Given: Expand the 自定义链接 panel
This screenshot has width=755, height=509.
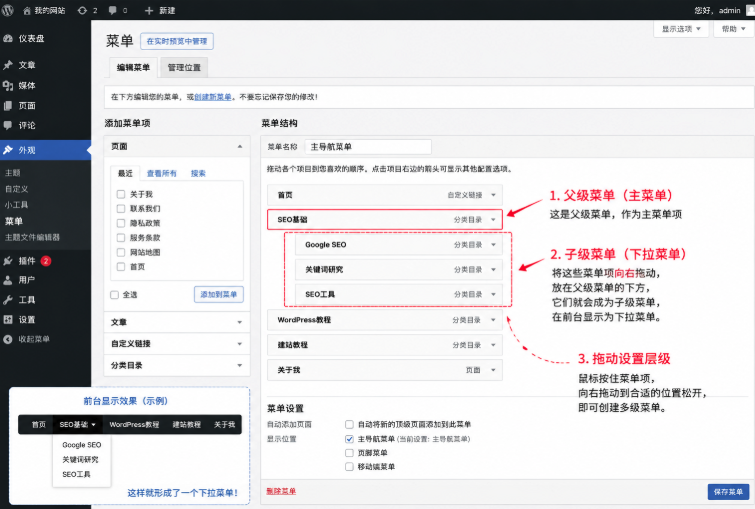Looking at the screenshot, I should click(x=240, y=344).
